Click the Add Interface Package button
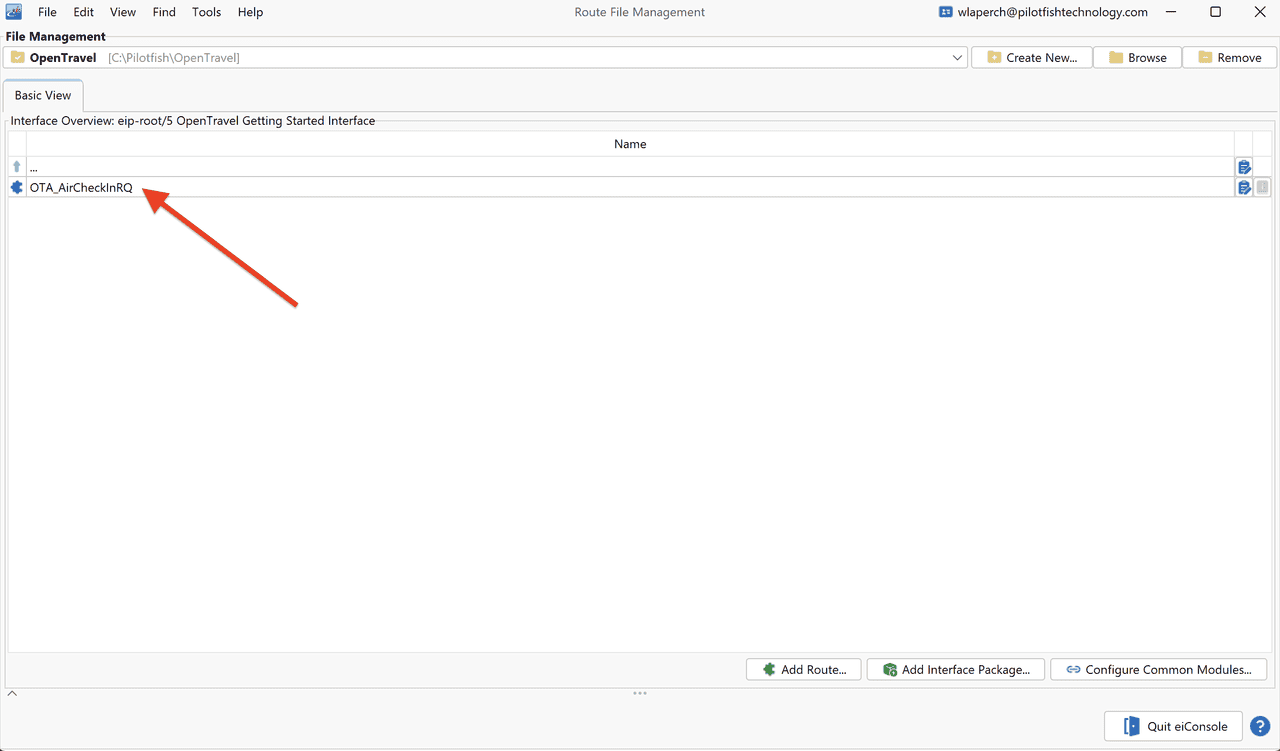The height and width of the screenshot is (751, 1280). tap(956, 669)
